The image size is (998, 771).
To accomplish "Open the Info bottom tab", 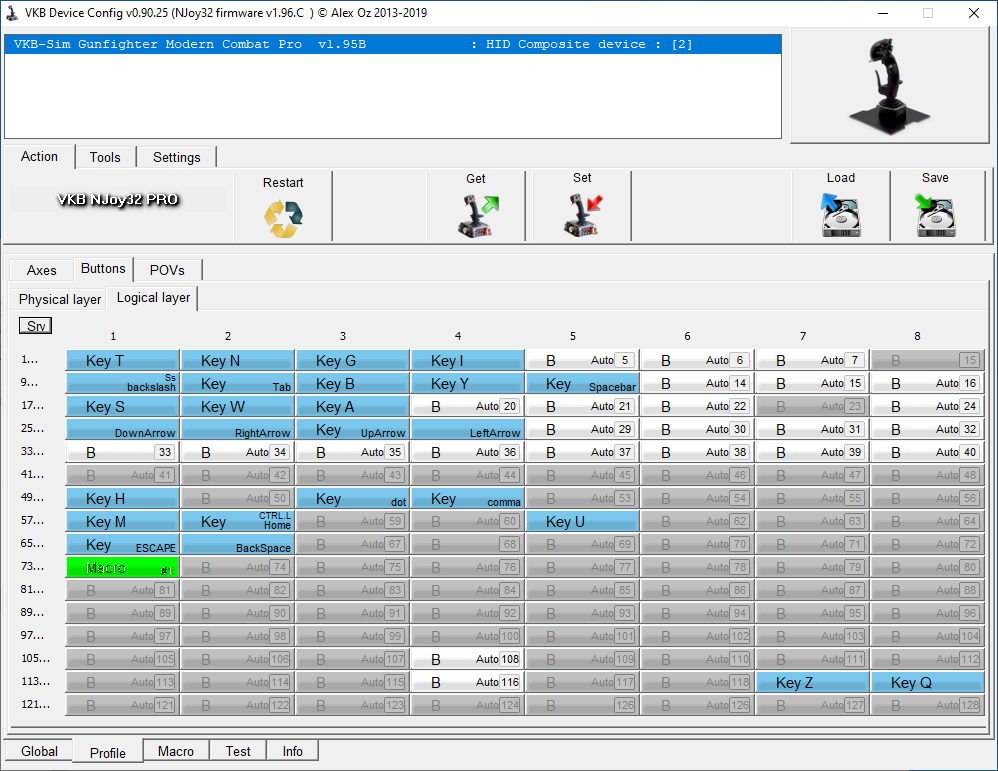I will coord(293,751).
